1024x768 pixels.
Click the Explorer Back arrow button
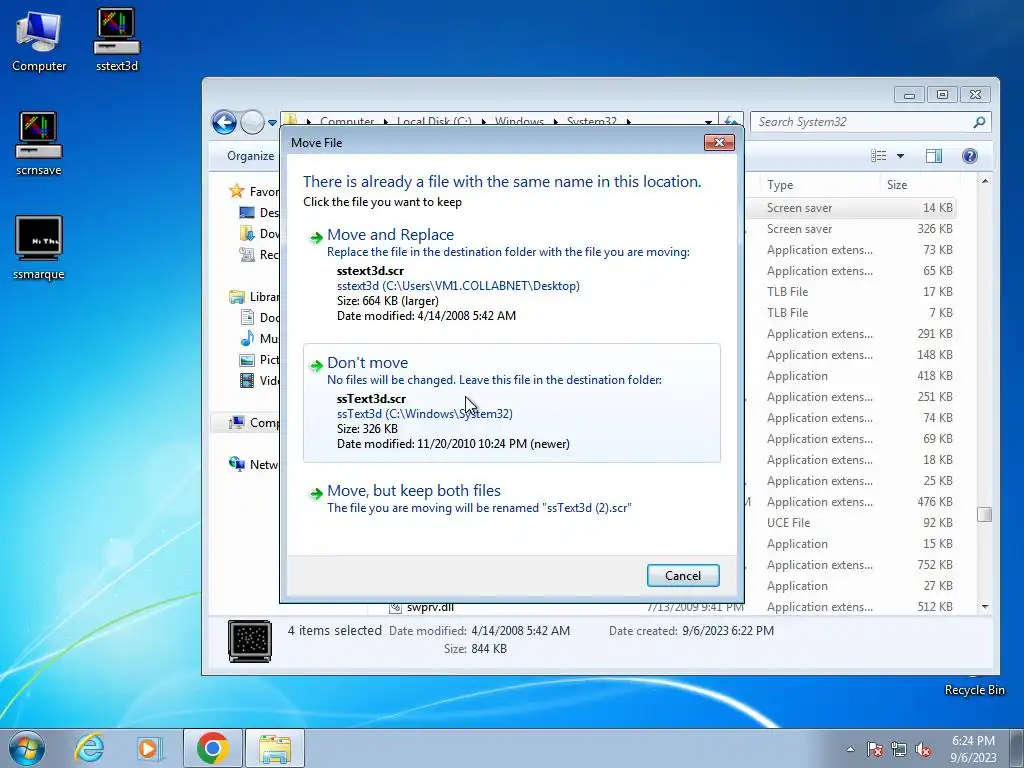click(x=224, y=122)
